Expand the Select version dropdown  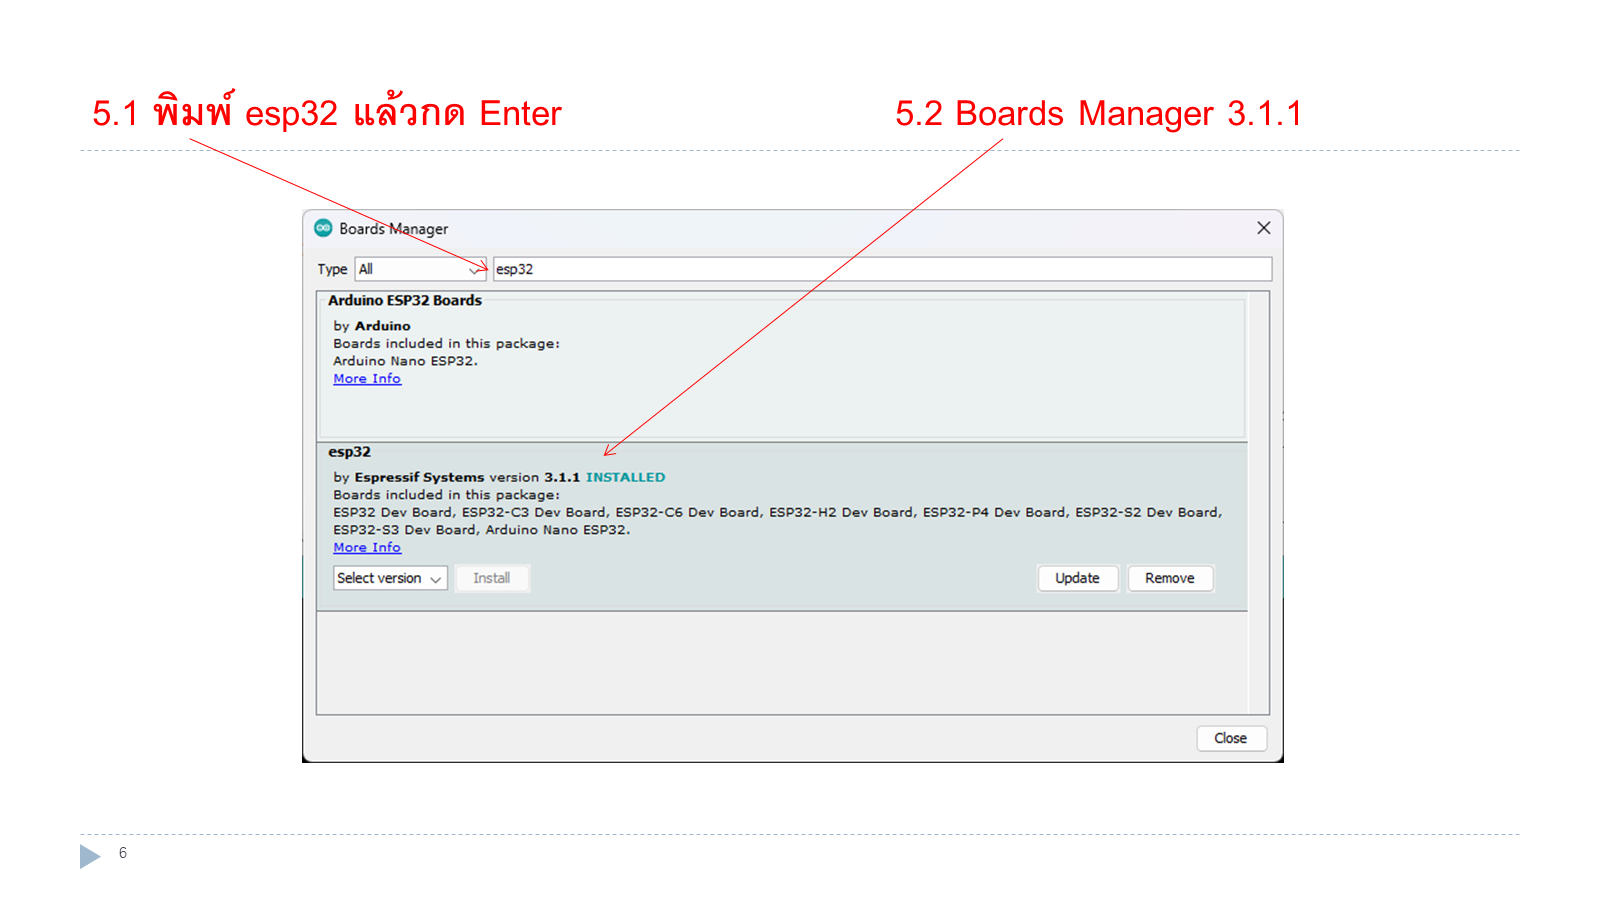click(390, 578)
